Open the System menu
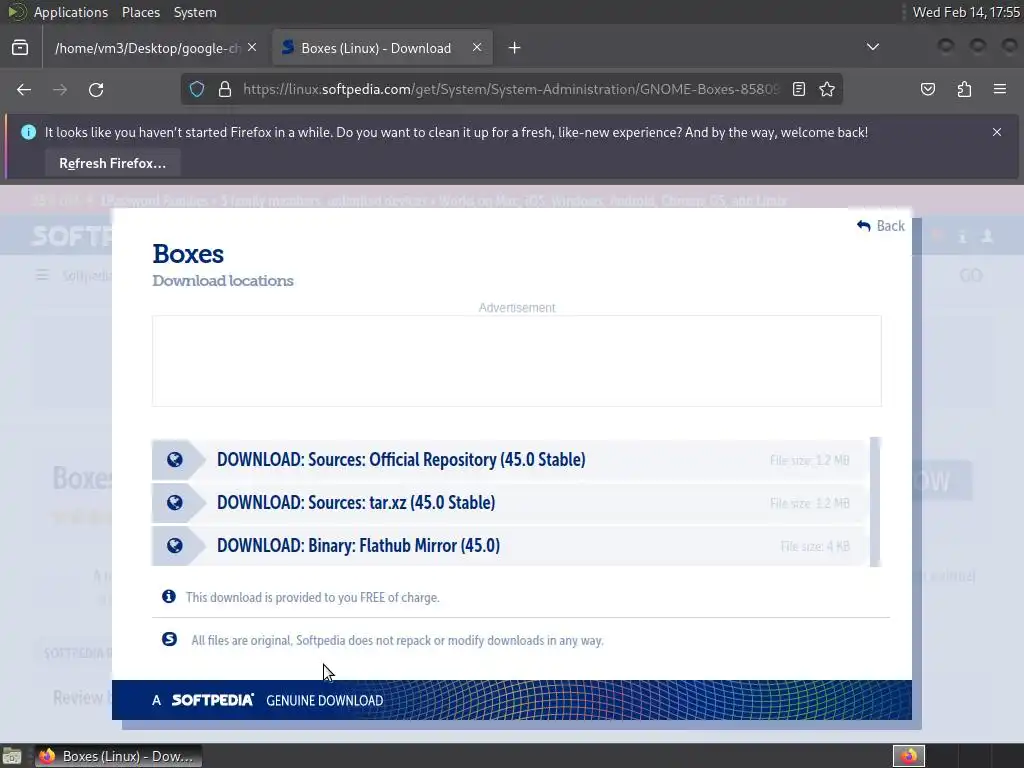1024x768 pixels. tap(195, 12)
